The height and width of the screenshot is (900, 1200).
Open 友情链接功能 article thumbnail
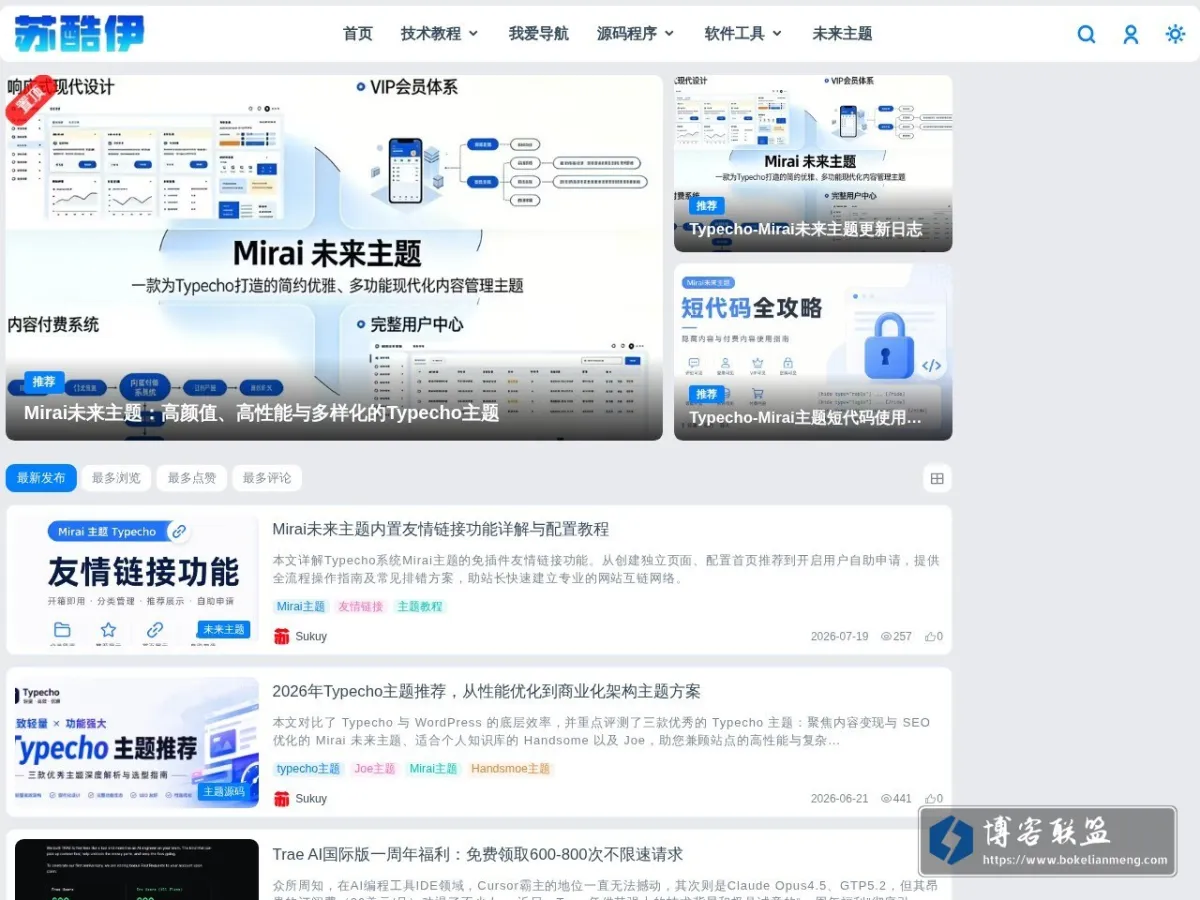click(x=137, y=580)
